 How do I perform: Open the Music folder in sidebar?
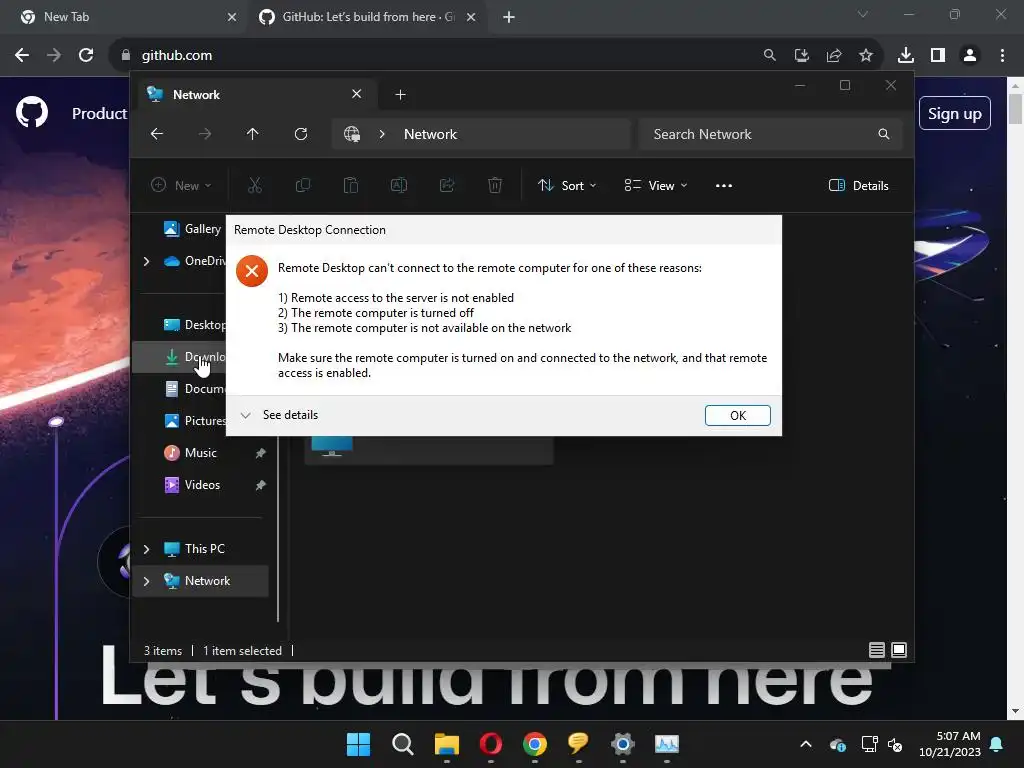(x=200, y=453)
